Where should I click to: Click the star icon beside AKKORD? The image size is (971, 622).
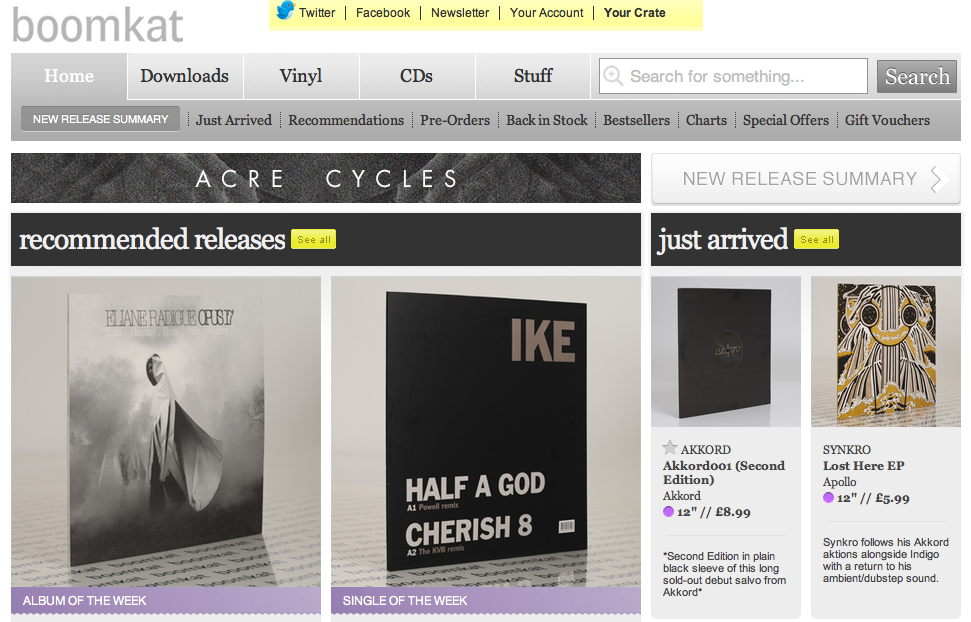click(669, 448)
